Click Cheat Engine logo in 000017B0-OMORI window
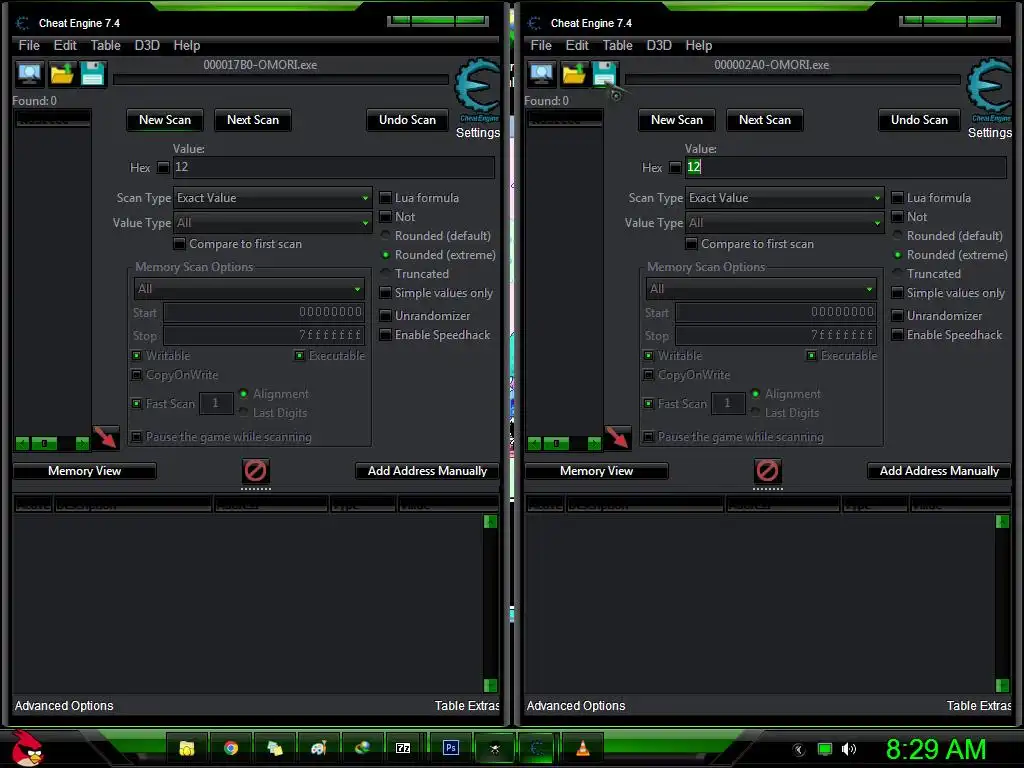 [x=478, y=88]
